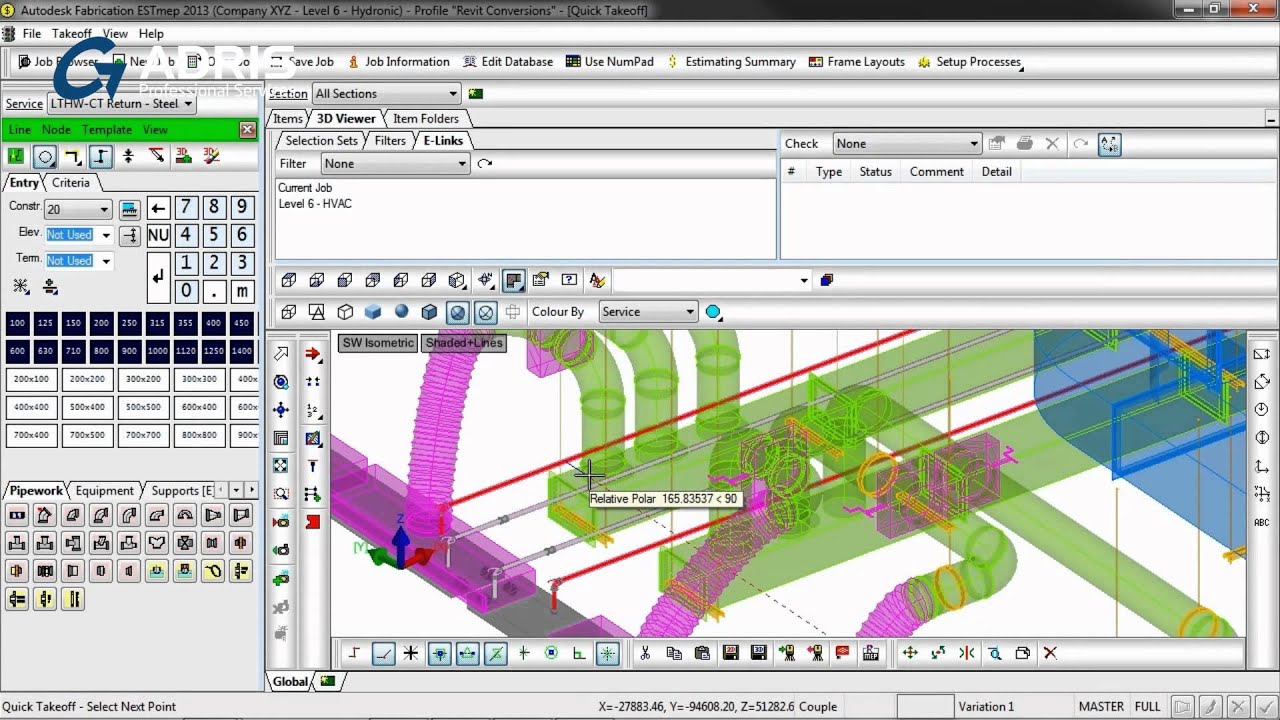Switch to the Item Folders tab

coord(425,118)
